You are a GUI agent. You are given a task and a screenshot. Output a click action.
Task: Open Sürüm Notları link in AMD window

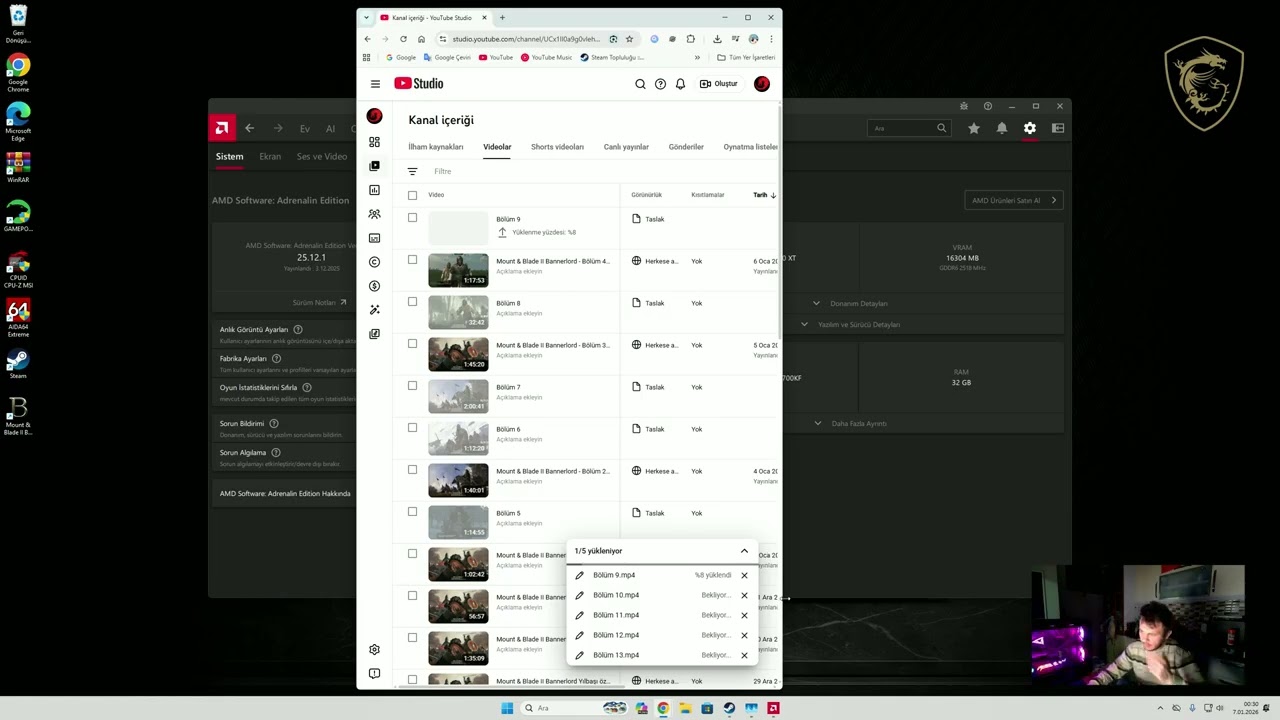(319, 302)
